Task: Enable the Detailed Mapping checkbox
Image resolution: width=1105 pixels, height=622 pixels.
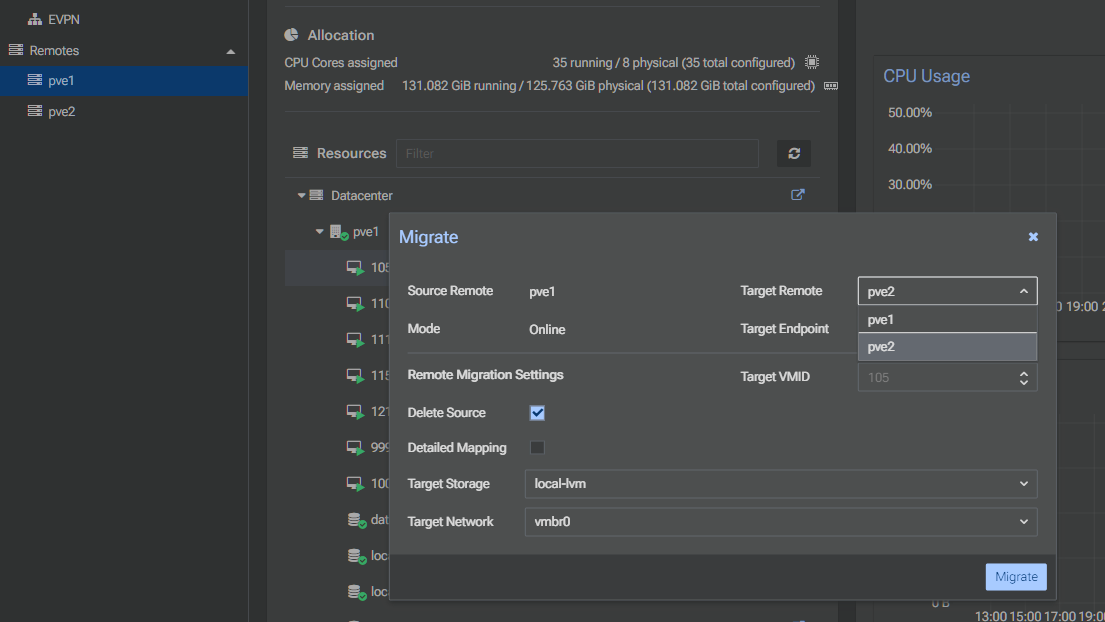Action: 537,448
